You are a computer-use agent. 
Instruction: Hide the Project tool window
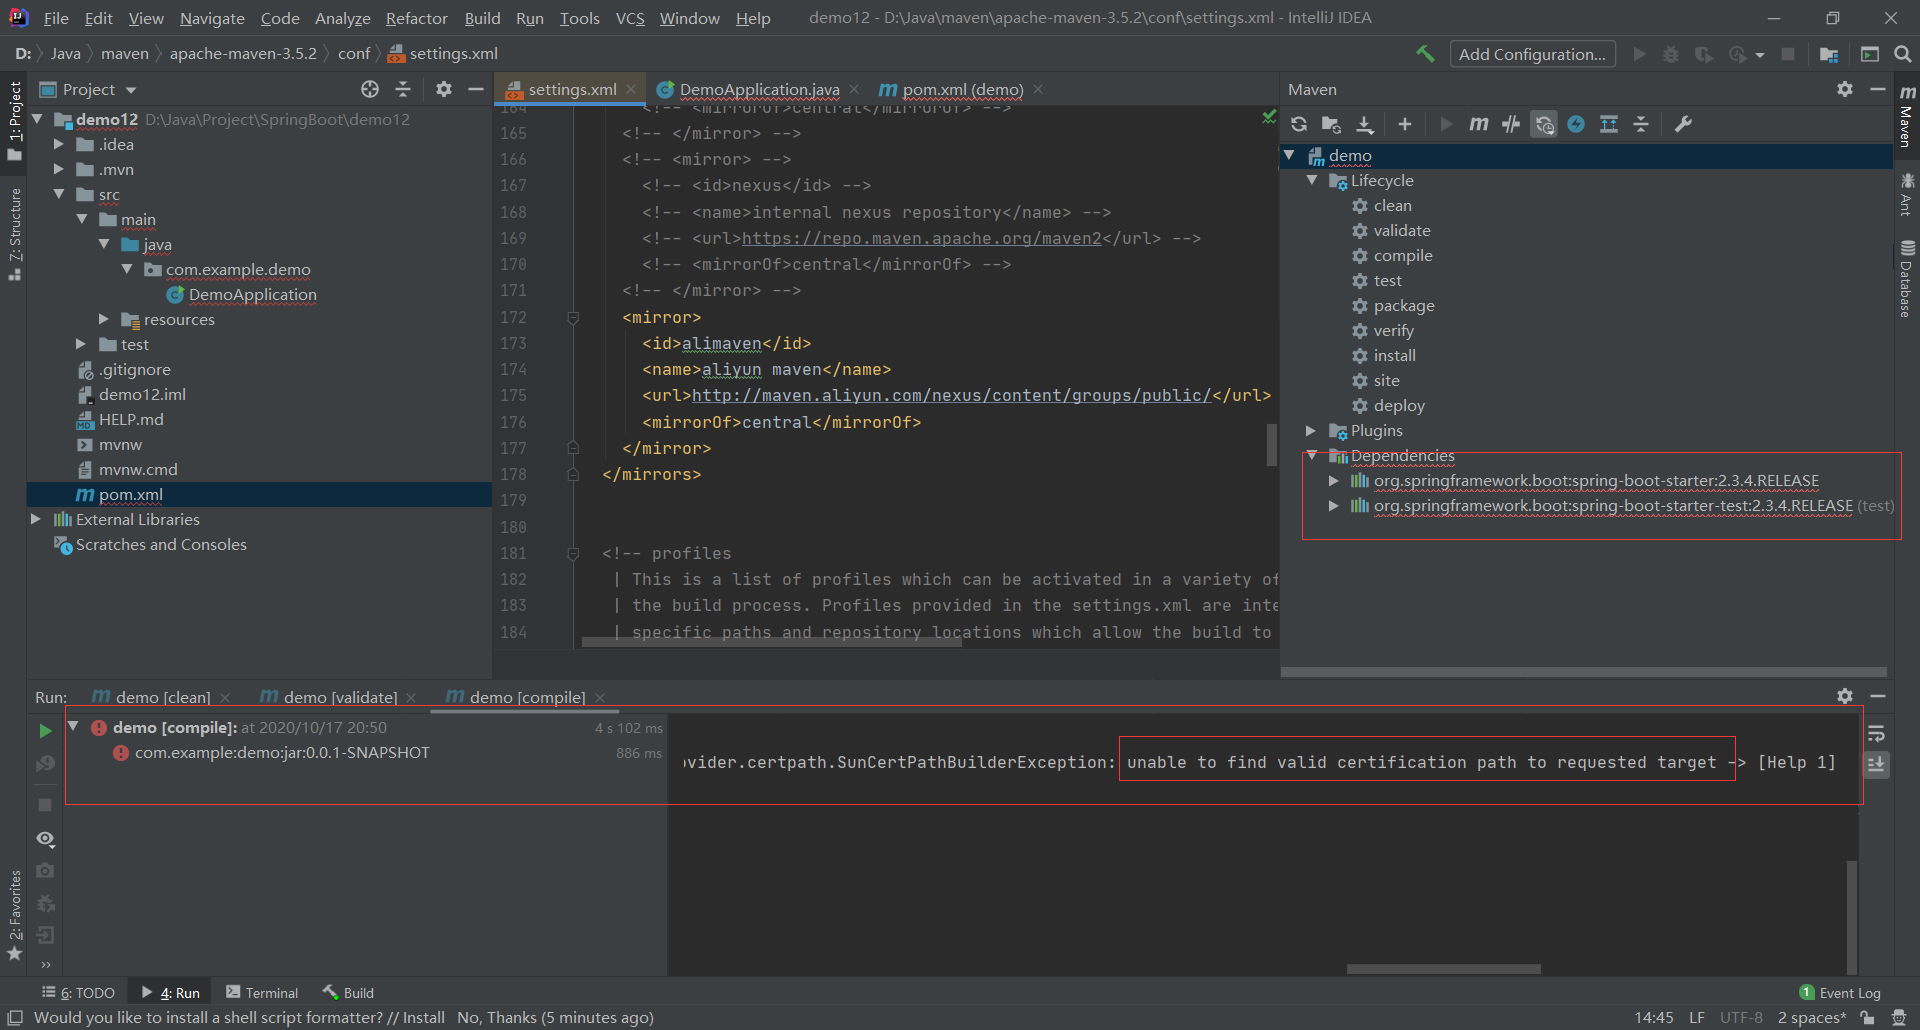point(476,89)
